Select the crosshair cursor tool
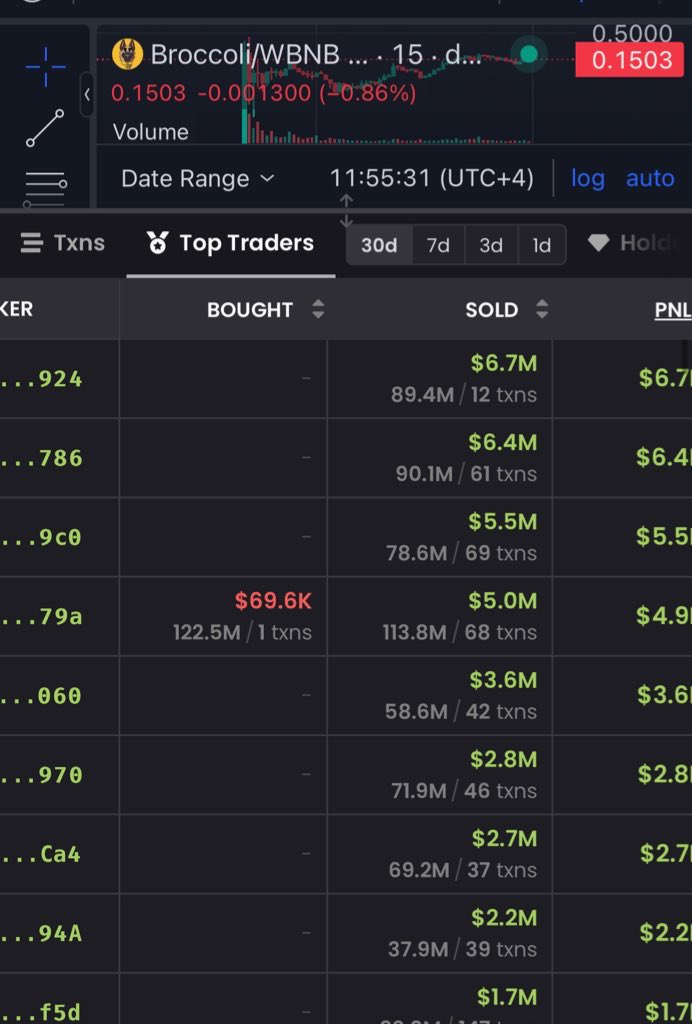692x1024 pixels. 46,67
